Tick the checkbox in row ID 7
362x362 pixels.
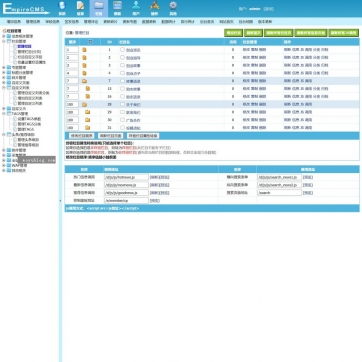pyautogui.click(x=122, y=81)
